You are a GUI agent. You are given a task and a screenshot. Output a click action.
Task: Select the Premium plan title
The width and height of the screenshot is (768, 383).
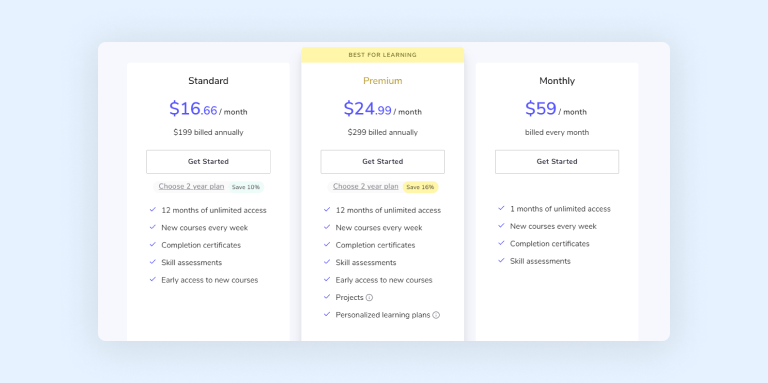pyautogui.click(x=383, y=81)
